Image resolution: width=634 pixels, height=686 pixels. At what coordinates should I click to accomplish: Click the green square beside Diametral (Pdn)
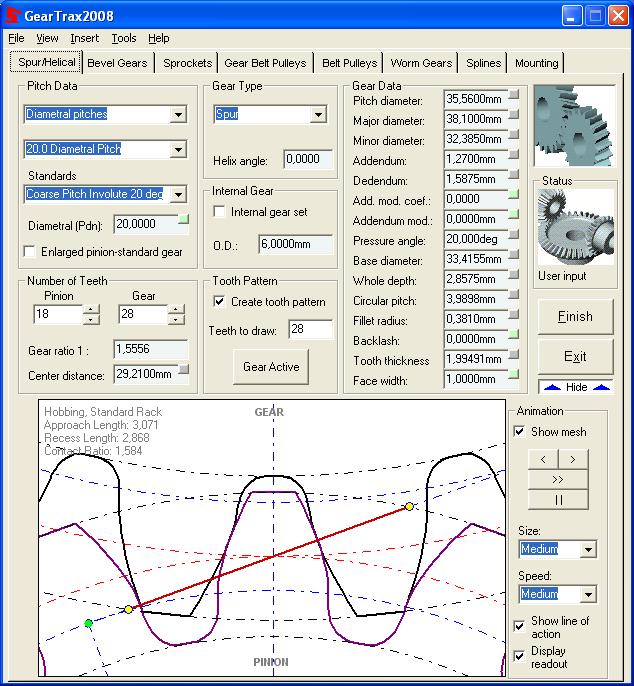[x=184, y=219]
